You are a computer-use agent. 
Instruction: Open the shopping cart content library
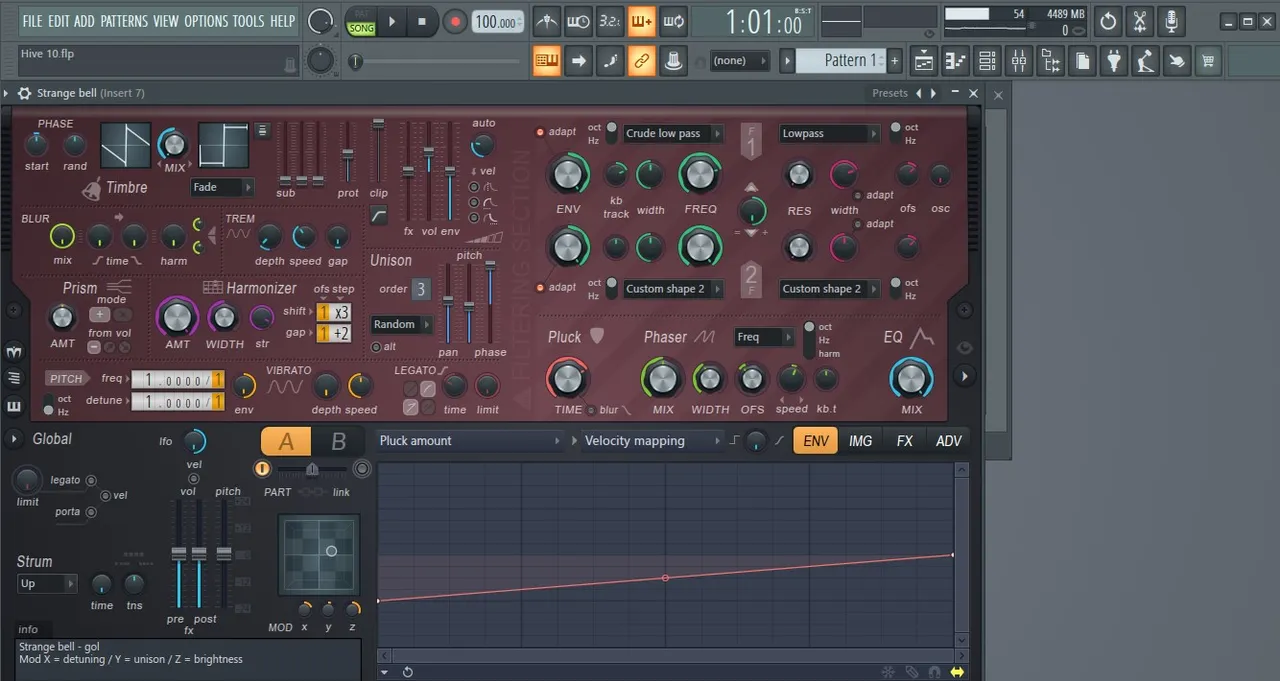1209,62
